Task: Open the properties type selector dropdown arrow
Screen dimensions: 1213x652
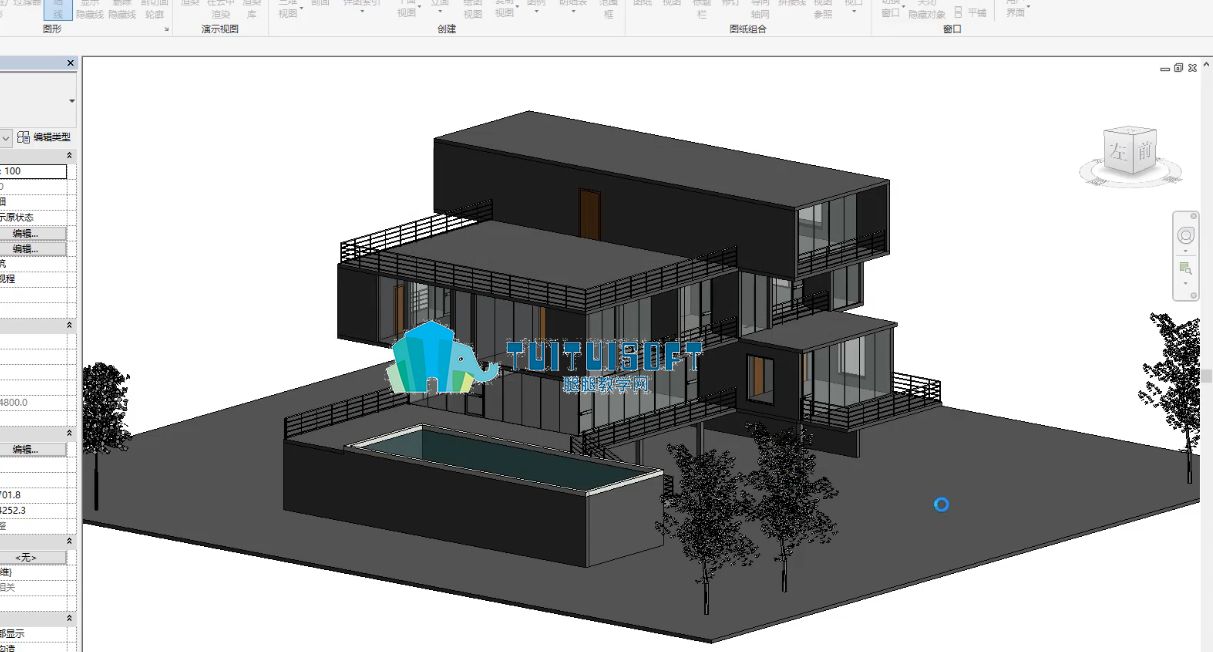Action: [71, 101]
